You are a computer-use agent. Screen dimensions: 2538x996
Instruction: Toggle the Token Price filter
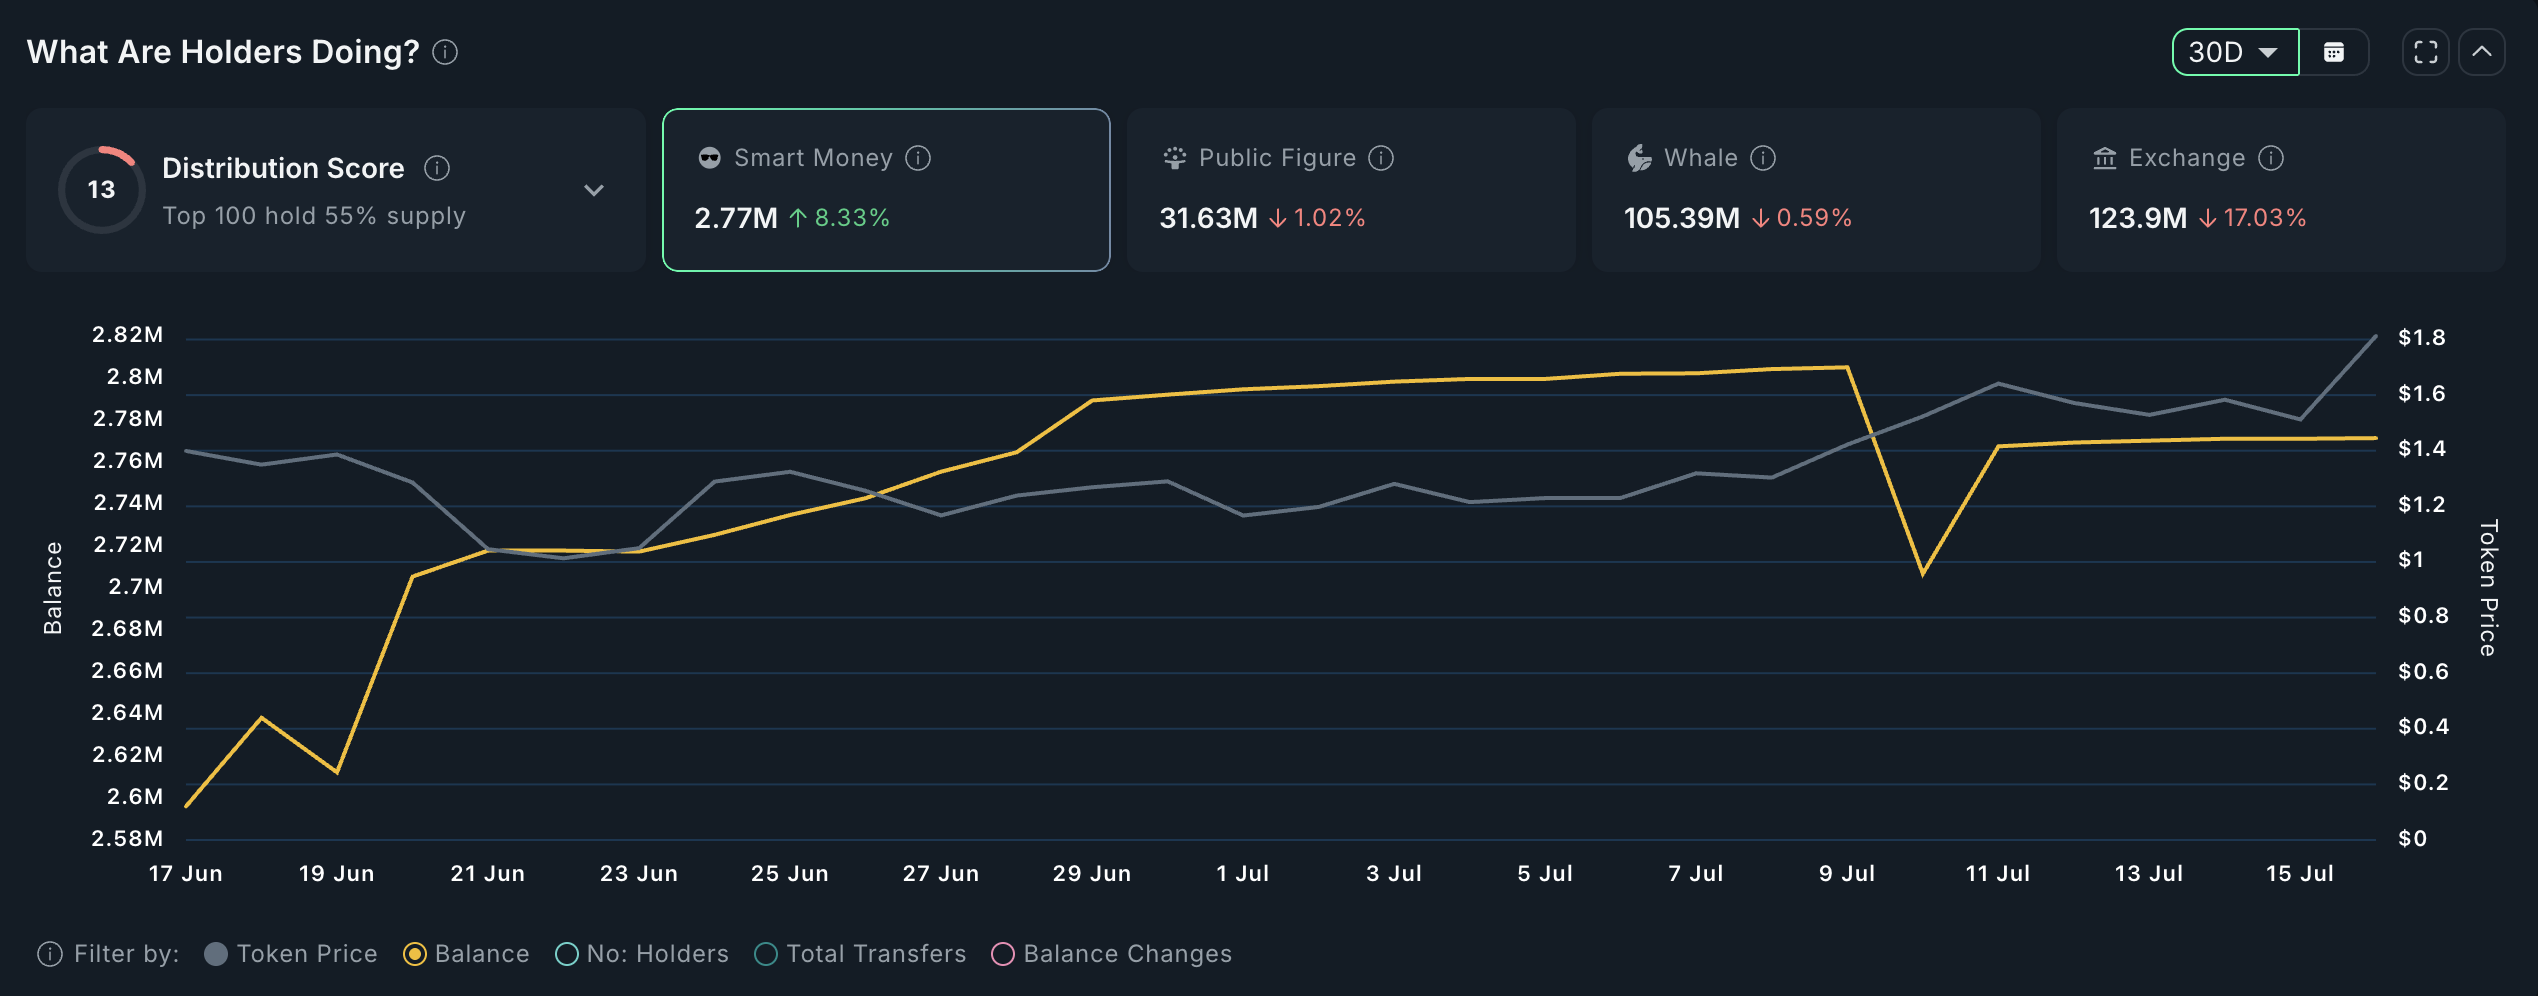pyautogui.click(x=215, y=954)
